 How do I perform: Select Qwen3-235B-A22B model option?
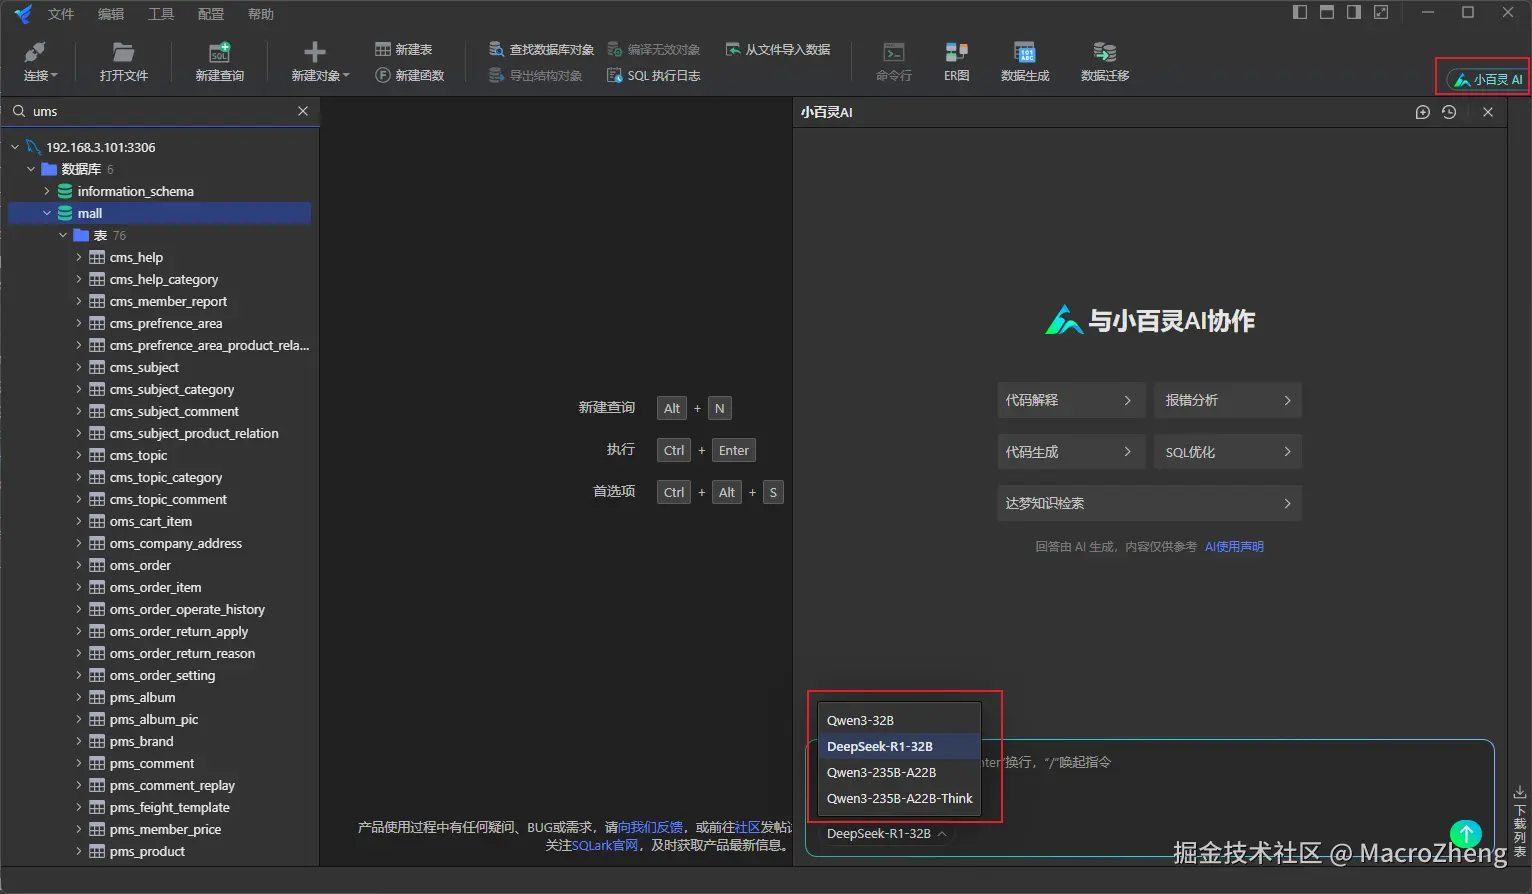click(x=899, y=772)
